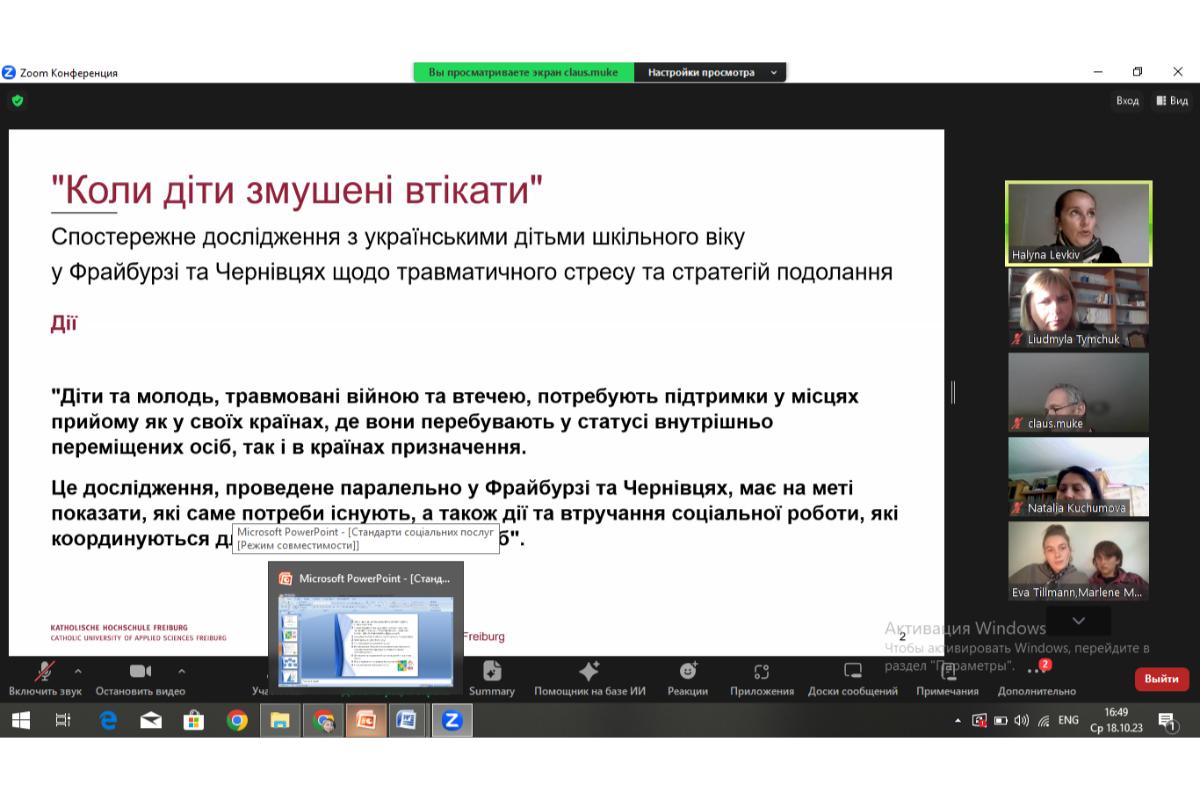Stop camera with Остановить видео
The image size is (1200, 800).
pyautogui.click(x=140, y=678)
